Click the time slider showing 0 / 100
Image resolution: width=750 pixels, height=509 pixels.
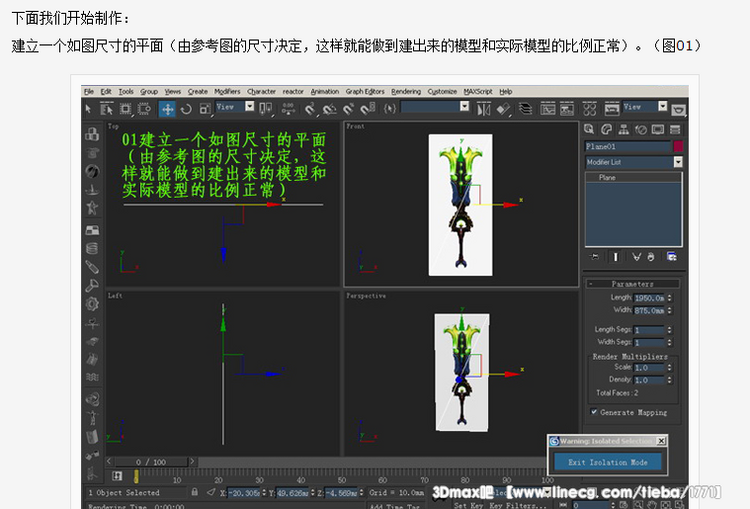tap(150, 462)
